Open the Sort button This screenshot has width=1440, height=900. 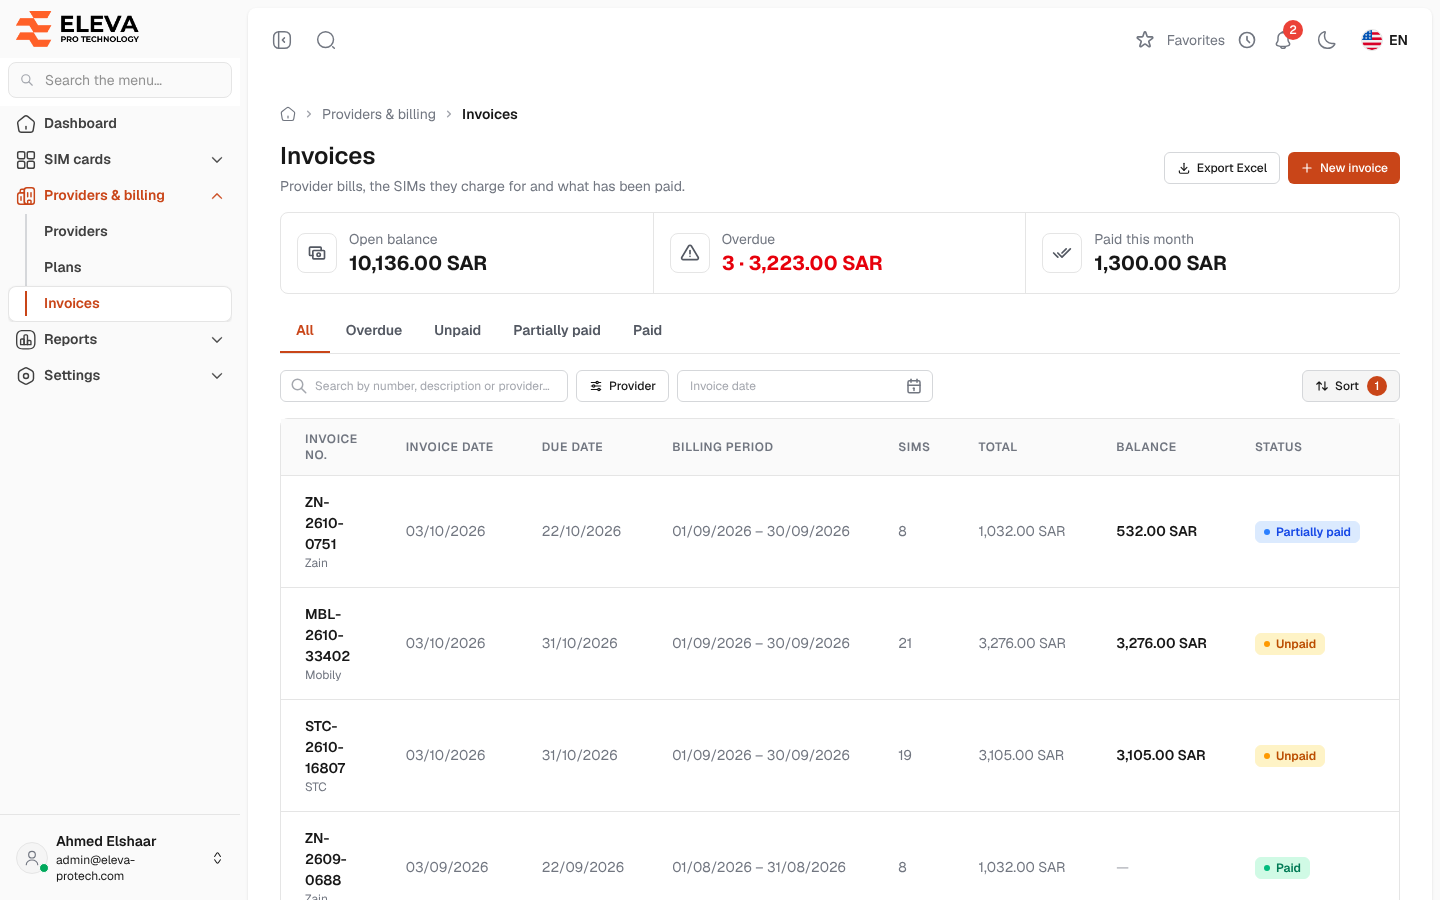[x=1350, y=386]
